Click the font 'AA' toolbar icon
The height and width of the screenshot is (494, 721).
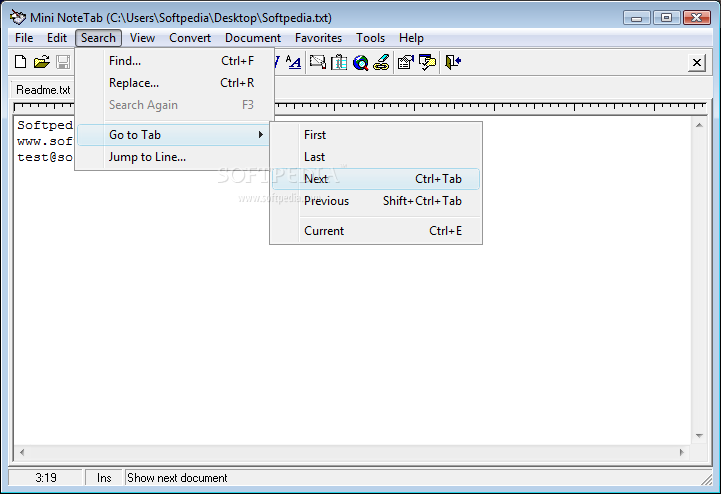pos(293,62)
